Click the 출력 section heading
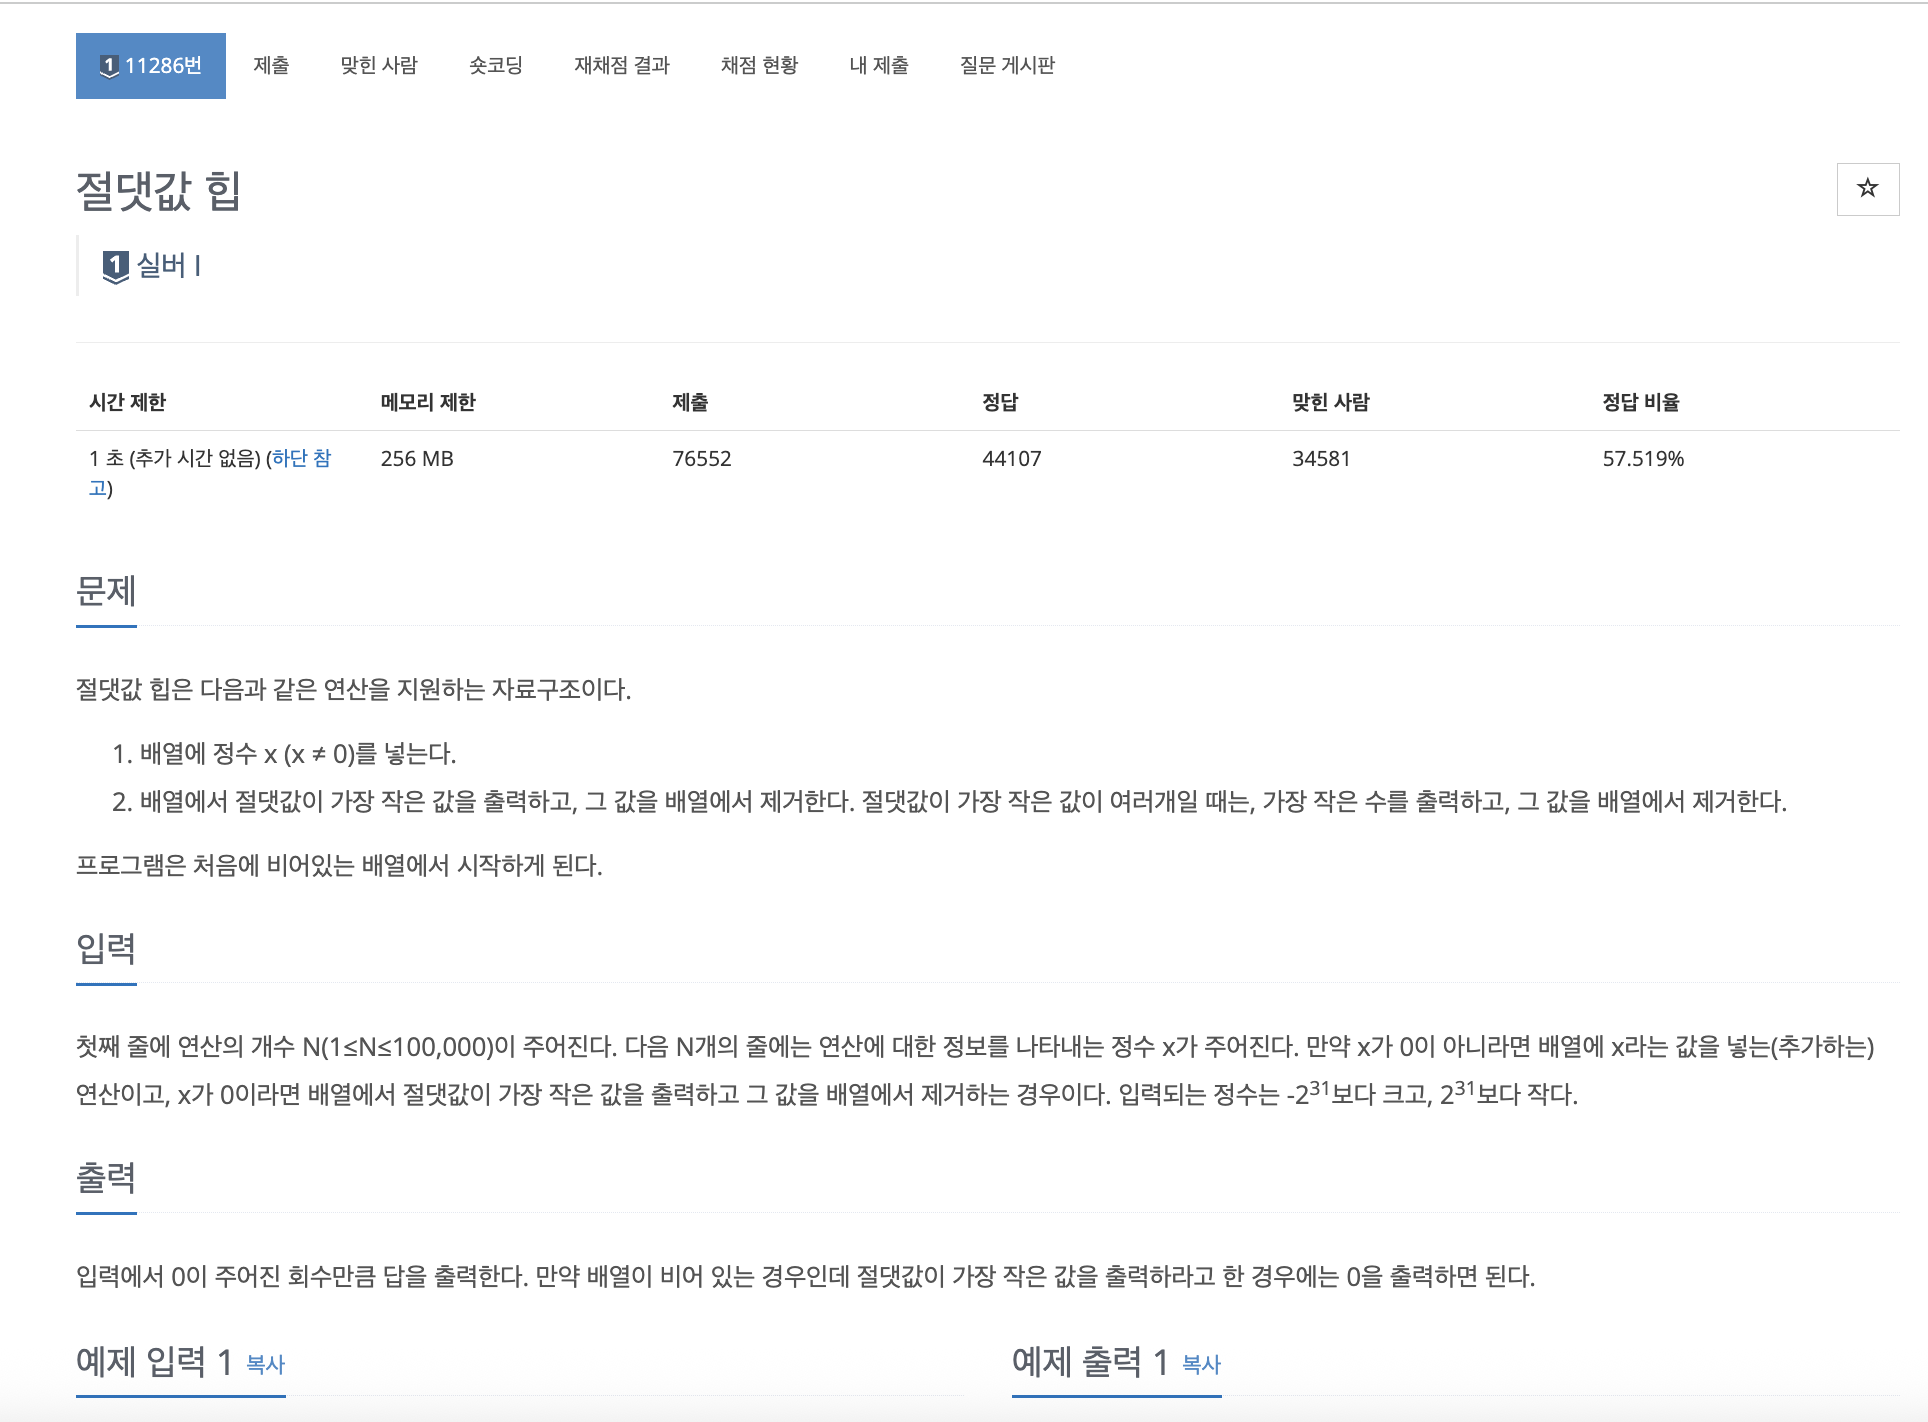This screenshot has height=1422, width=1928. tap(106, 1177)
